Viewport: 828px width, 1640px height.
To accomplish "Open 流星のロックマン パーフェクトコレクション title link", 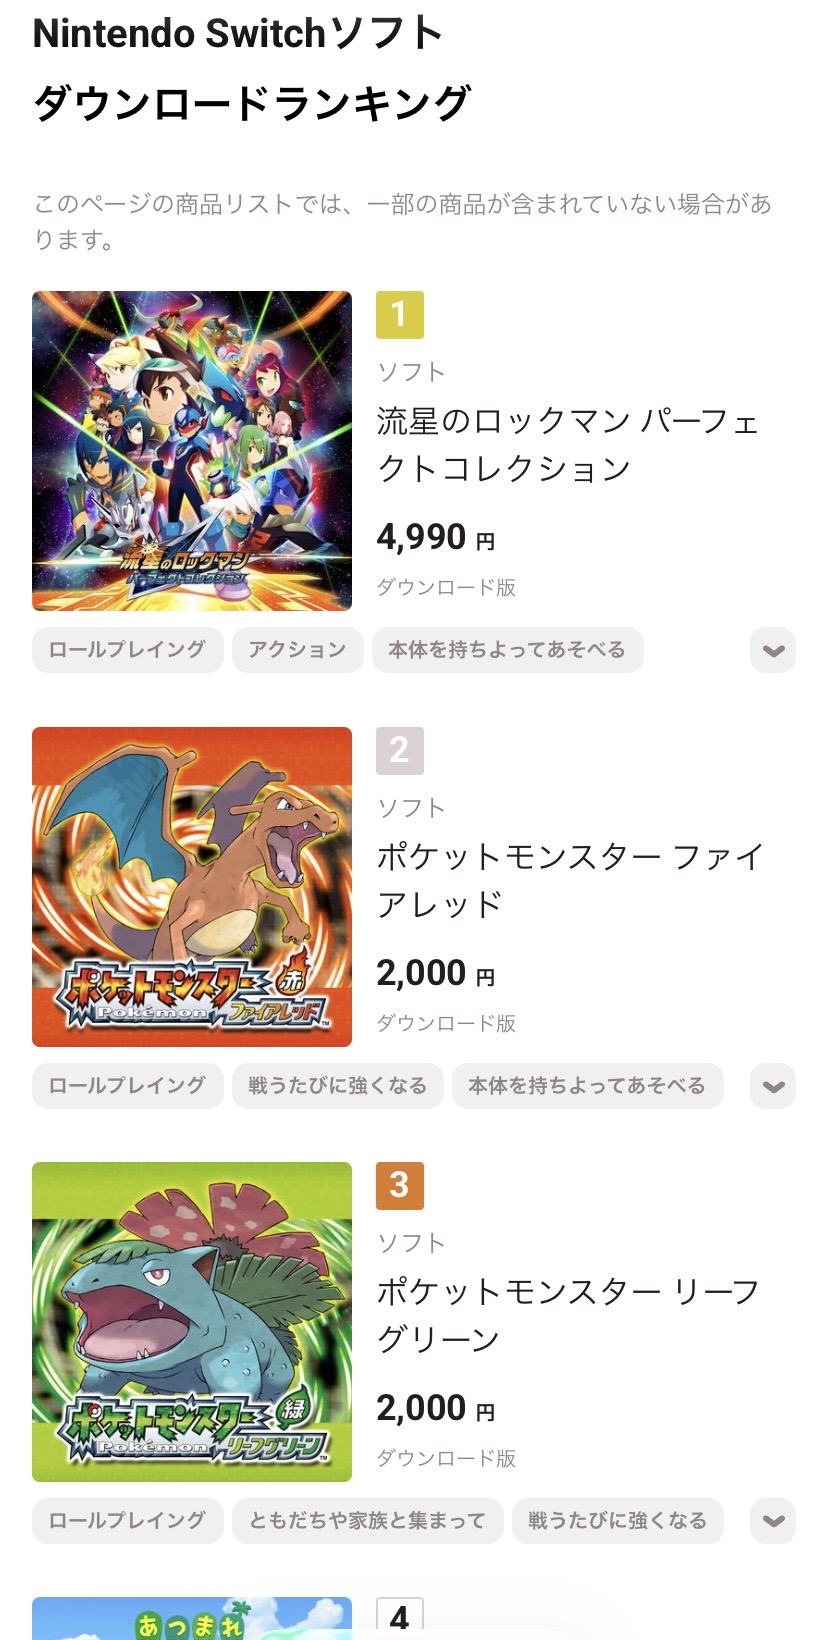I will tap(568, 445).
